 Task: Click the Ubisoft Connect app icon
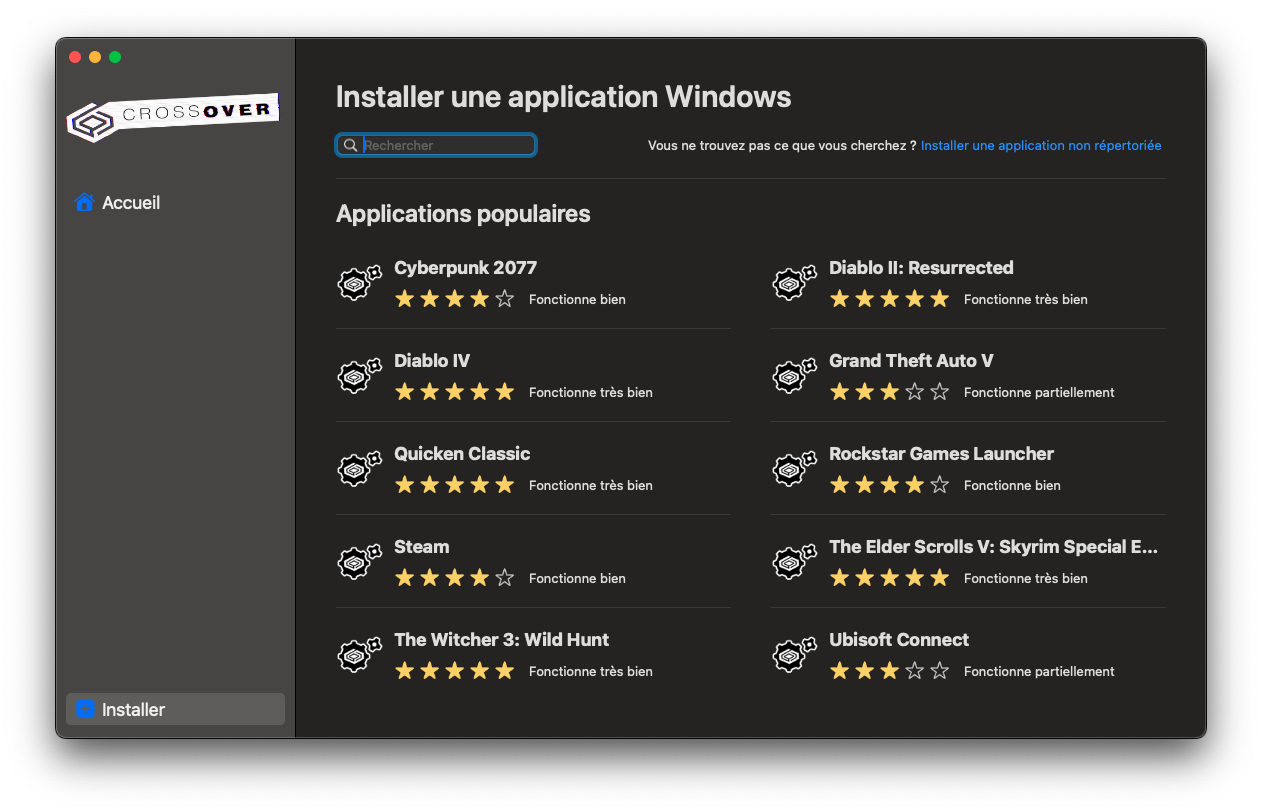coord(794,655)
